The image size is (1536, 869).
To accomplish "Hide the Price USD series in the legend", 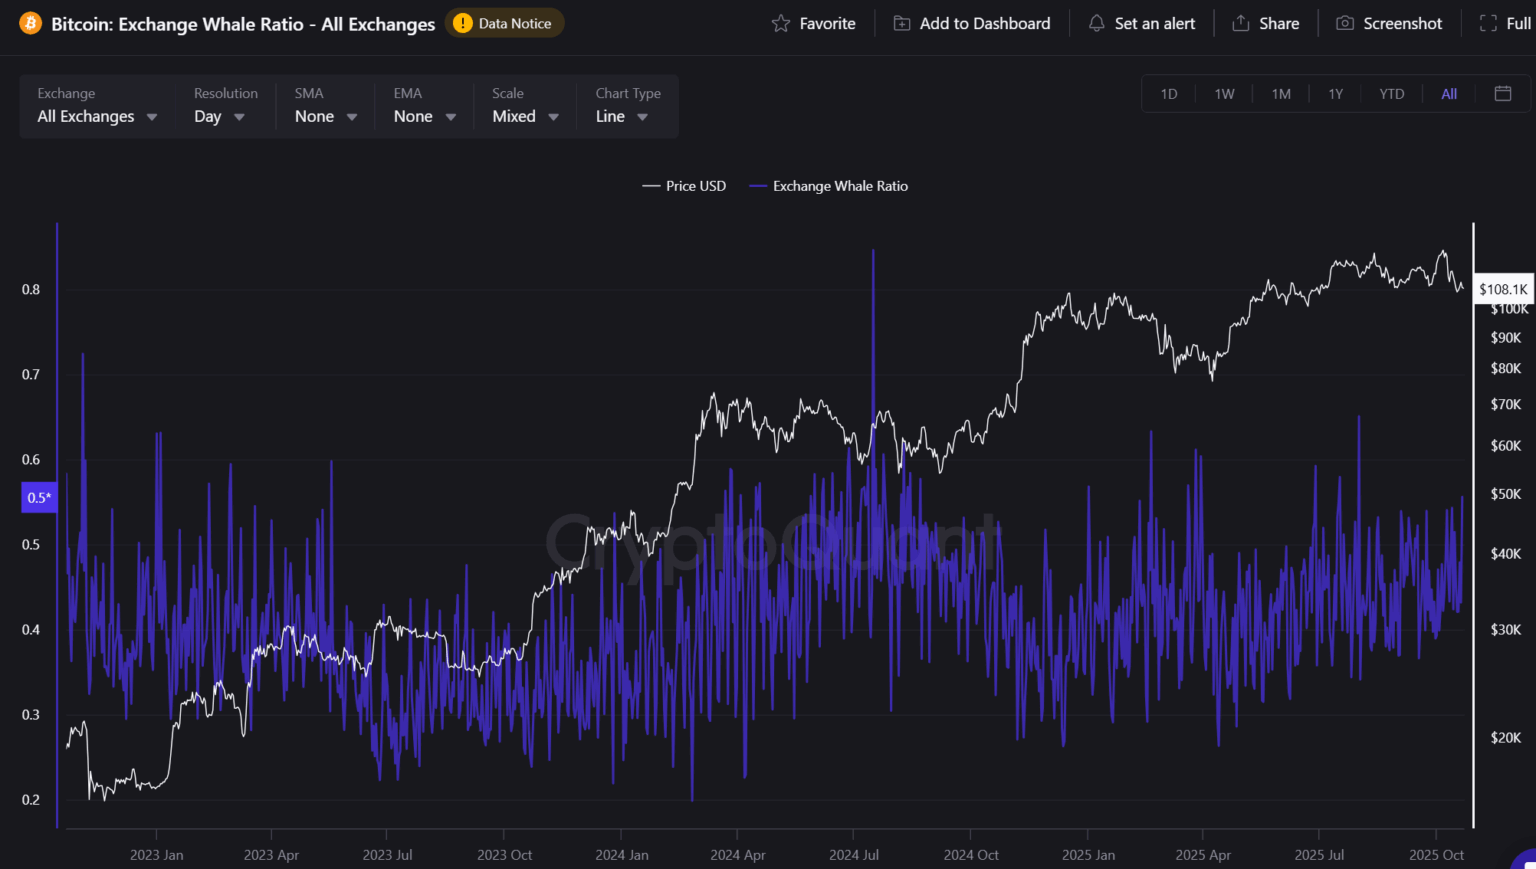I will click(684, 186).
